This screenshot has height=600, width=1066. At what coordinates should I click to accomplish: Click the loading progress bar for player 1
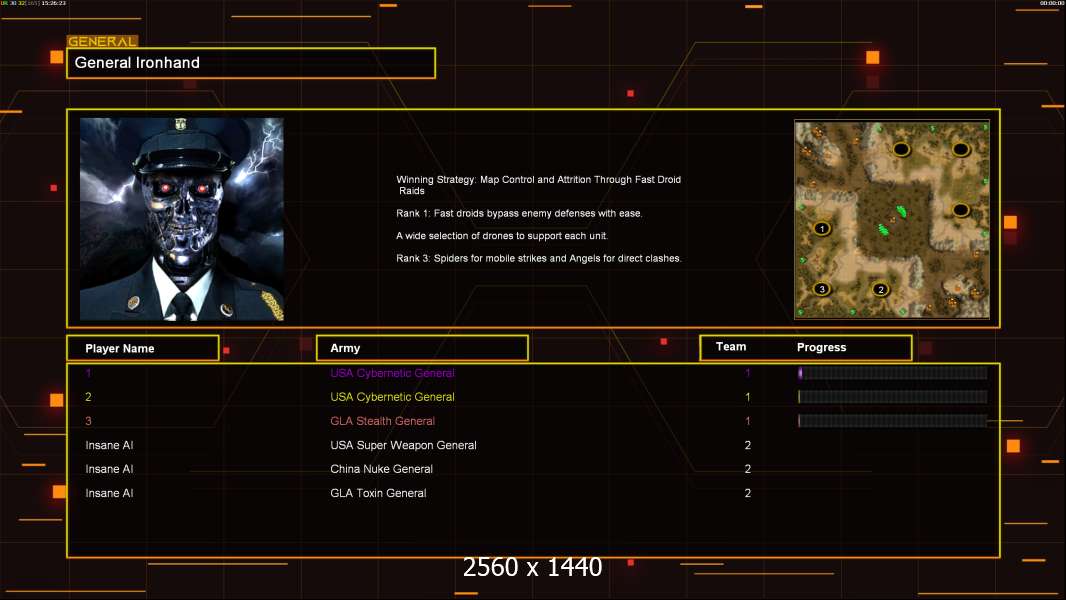(x=893, y=372)
